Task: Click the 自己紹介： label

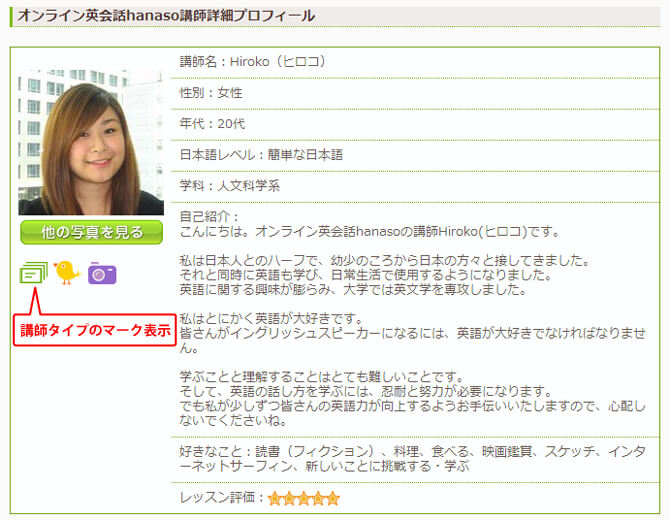Action: pos(209,216)
